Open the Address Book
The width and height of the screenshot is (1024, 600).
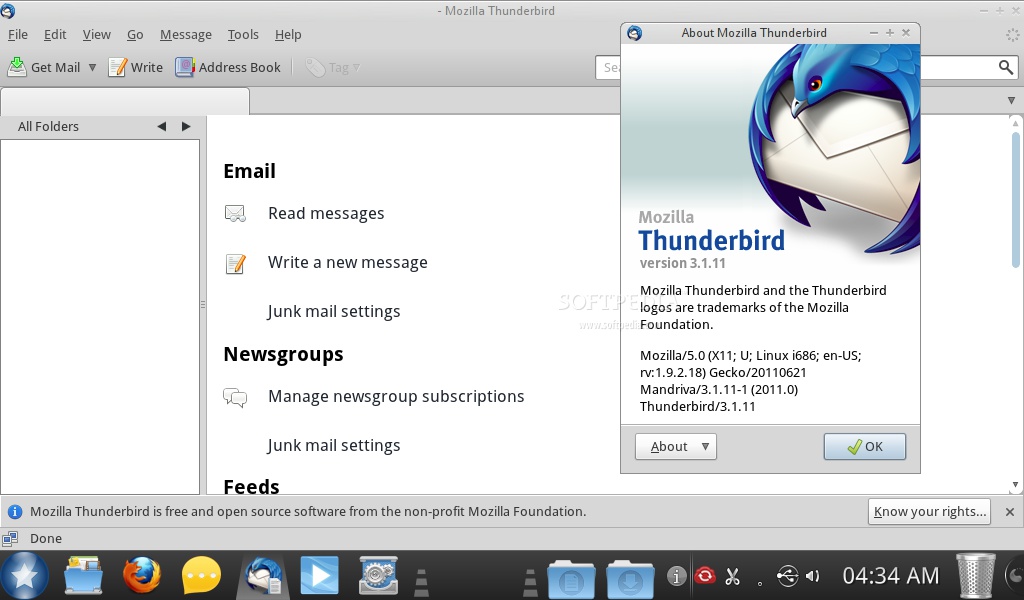228,67
